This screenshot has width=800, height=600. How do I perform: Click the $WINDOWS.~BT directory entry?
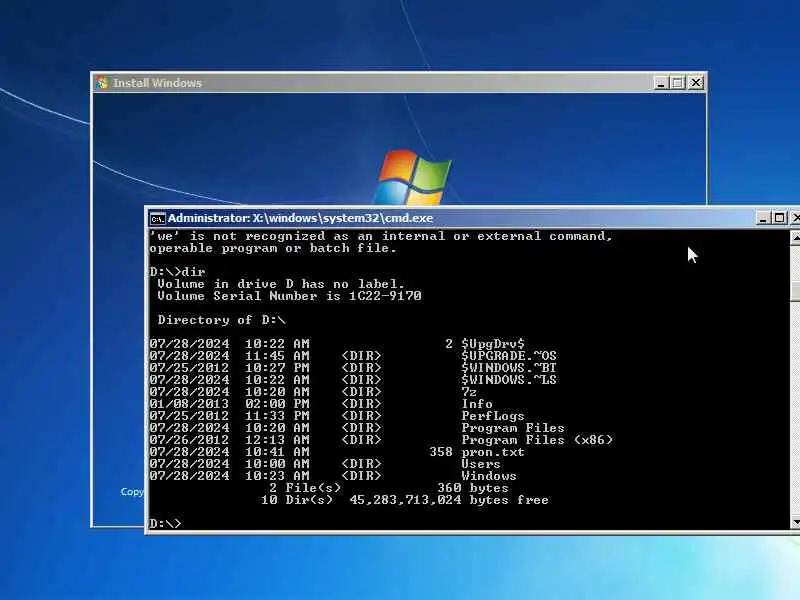[x=509, y=368]
